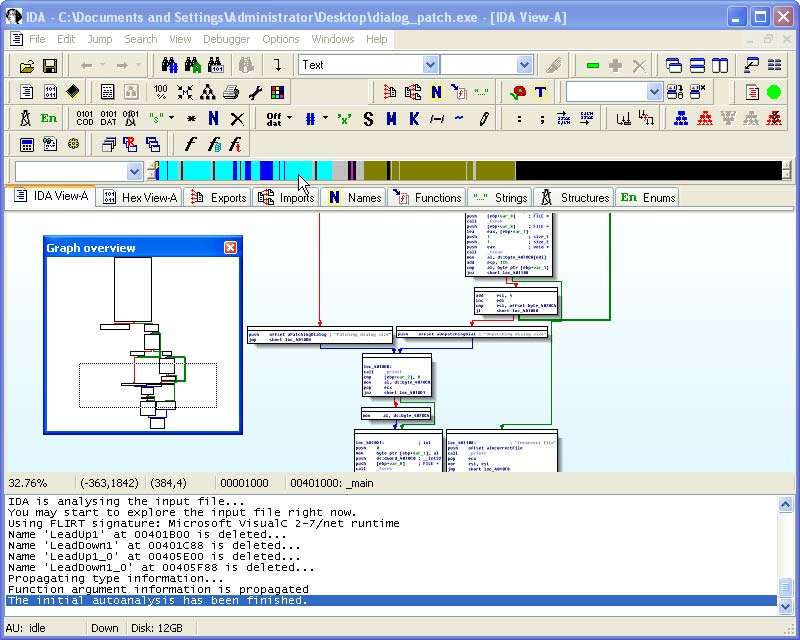The height and width of the screenshot is (640, 800).
Task: Click the output log scrollbar down arrow
Action: point(786,606)
